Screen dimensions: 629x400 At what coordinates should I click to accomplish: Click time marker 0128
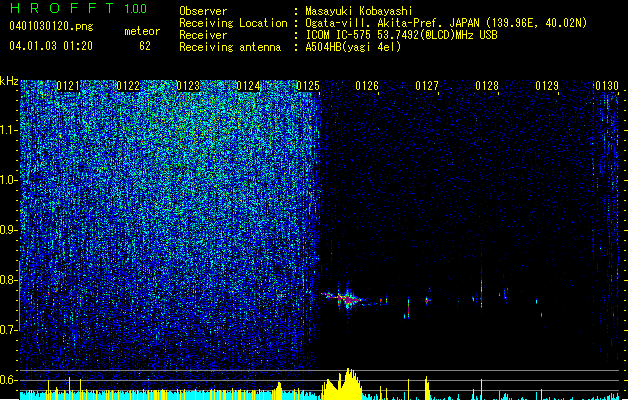tap(487, 86)
